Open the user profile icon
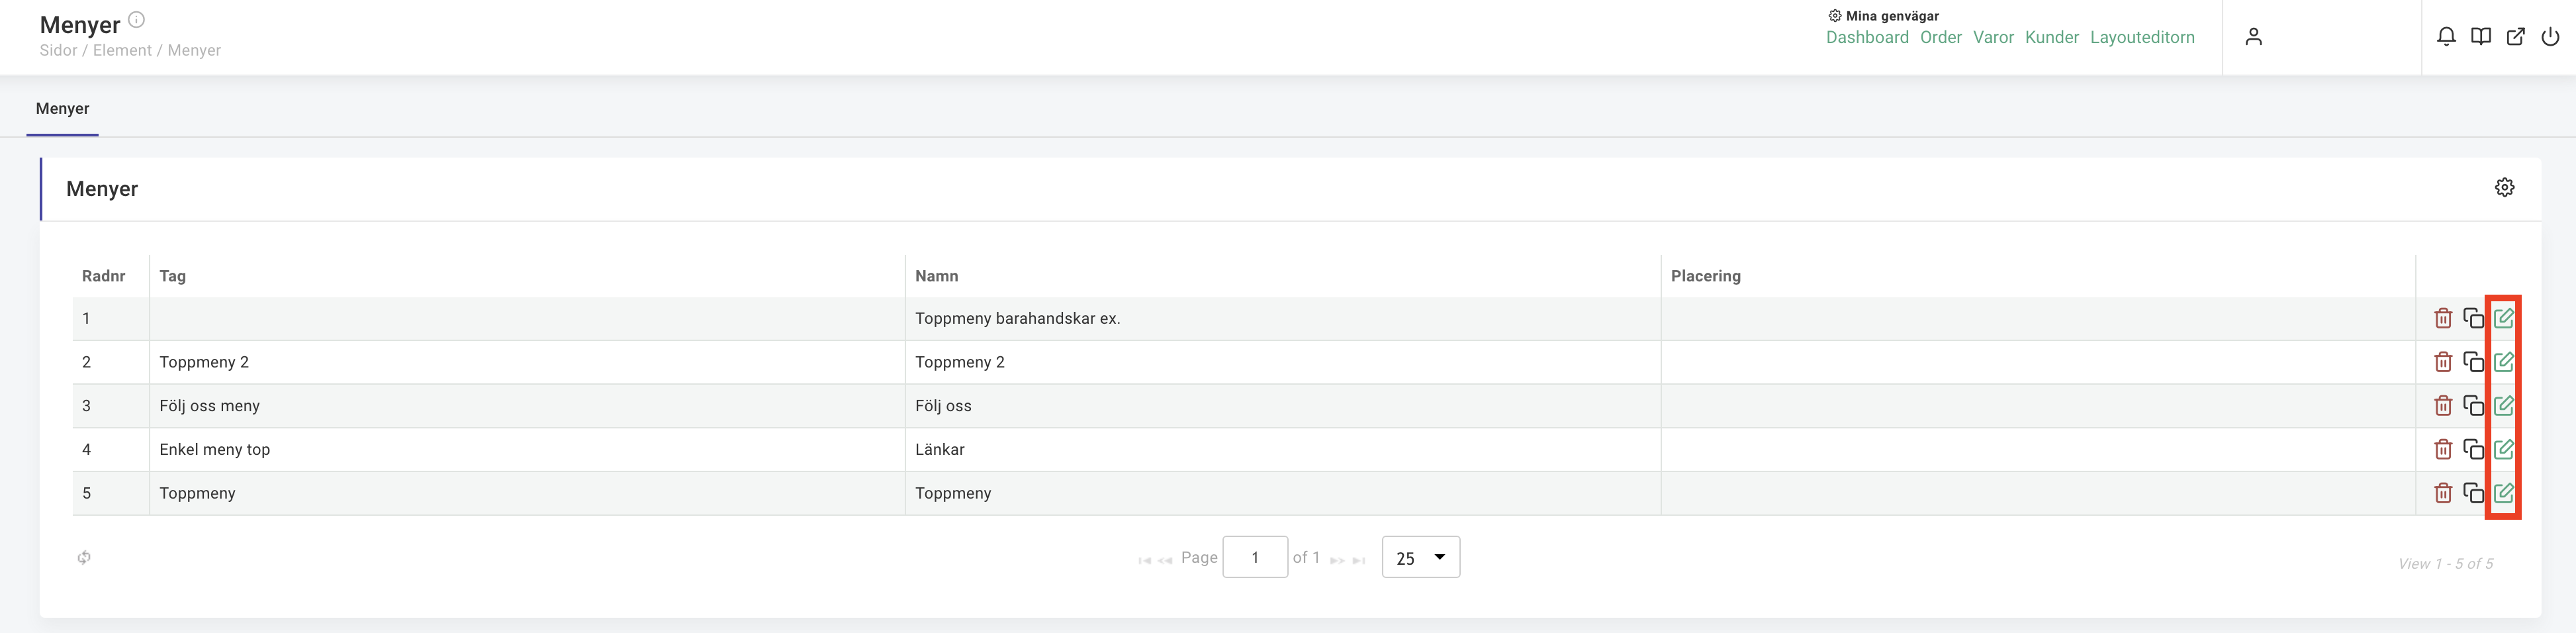The height and width of the screenshot is (633, 2576). (2253, 37)
